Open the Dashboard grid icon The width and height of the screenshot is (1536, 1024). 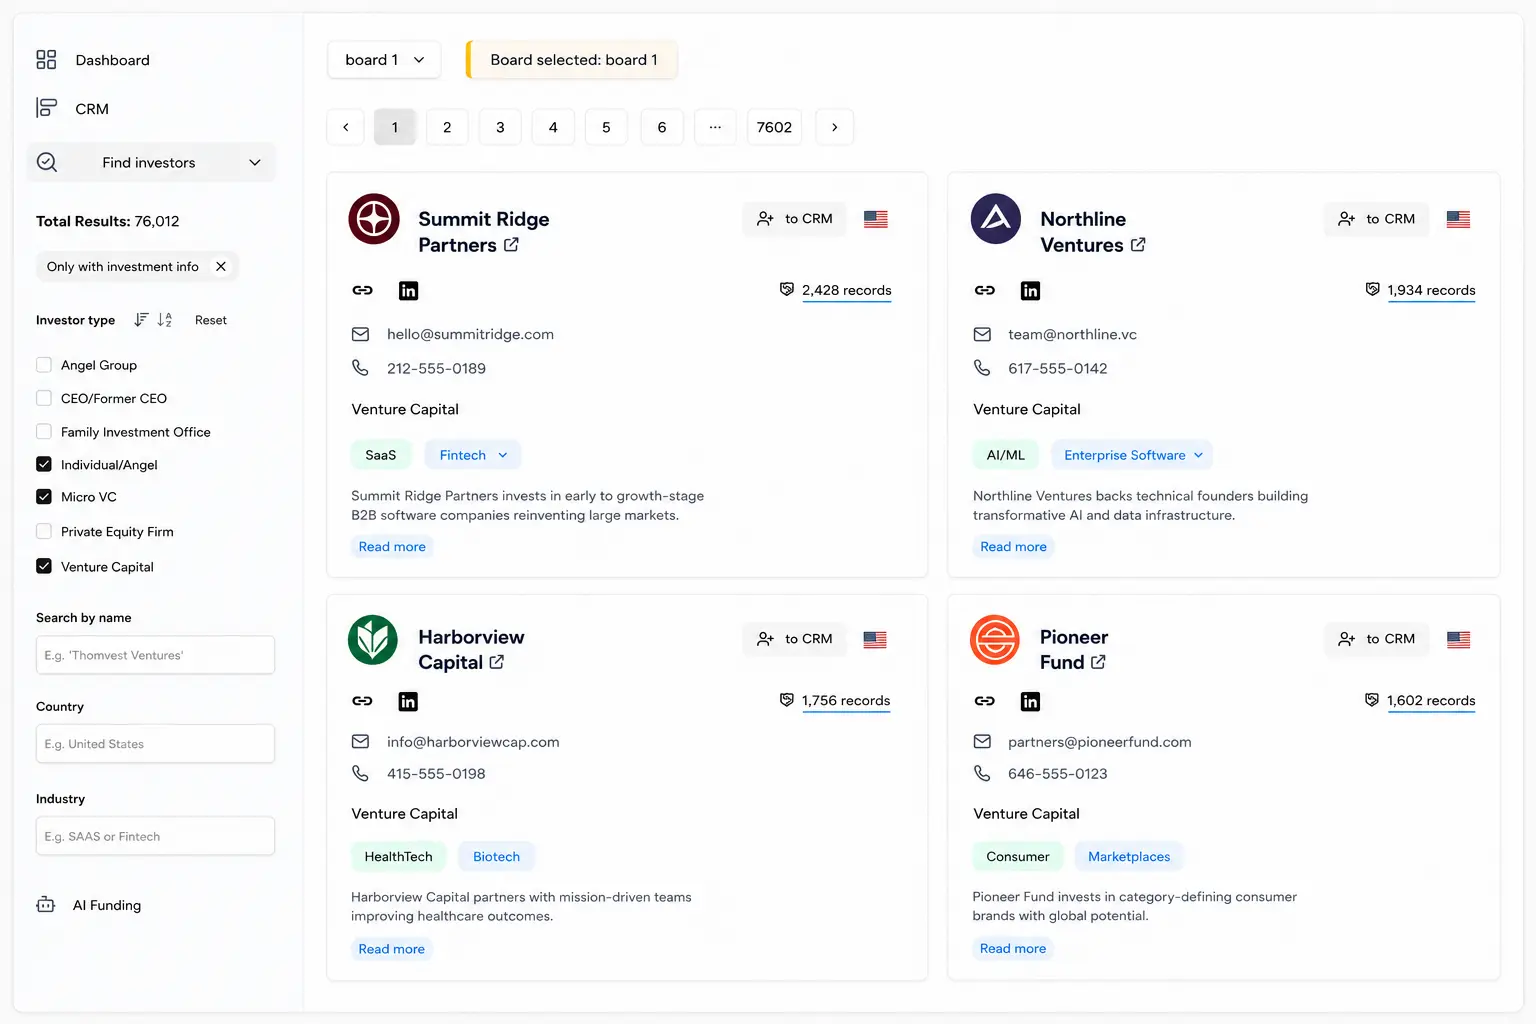(46, 60)
